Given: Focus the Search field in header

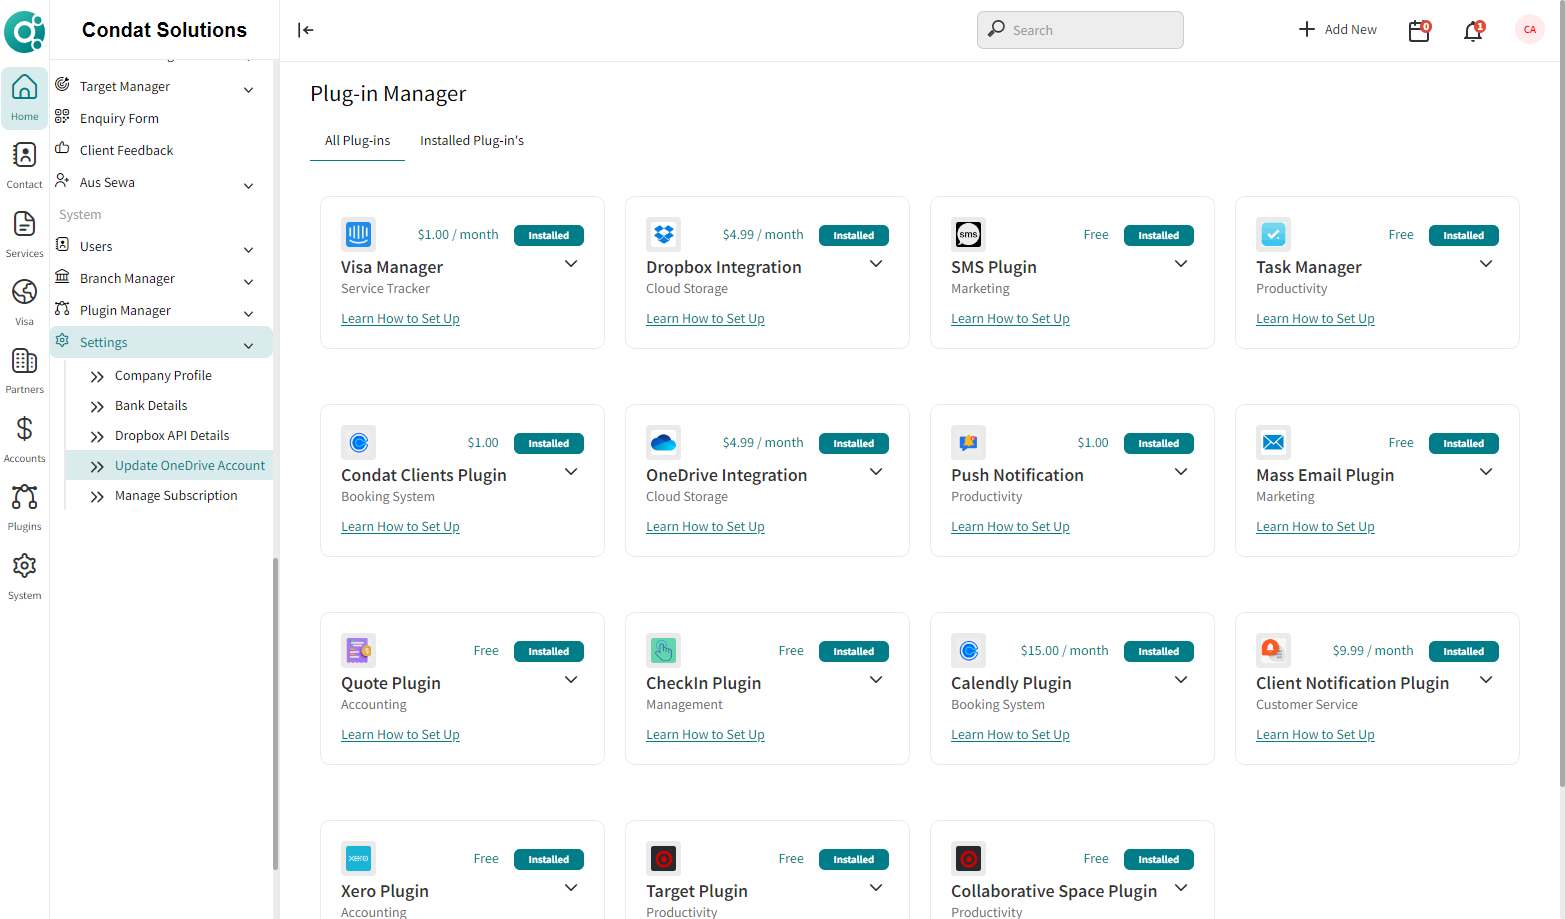Looking at the screenshot, I should pyautogui.click(x=1080, y=30).
